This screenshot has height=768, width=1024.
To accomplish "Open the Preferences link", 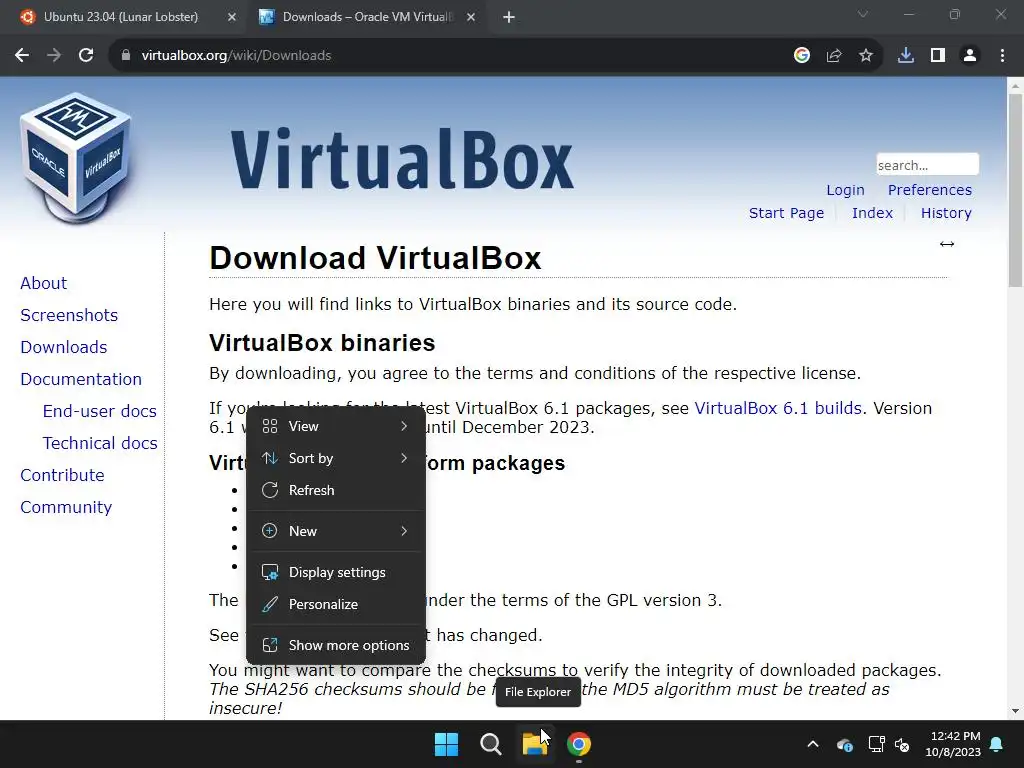I will (929, 190).
